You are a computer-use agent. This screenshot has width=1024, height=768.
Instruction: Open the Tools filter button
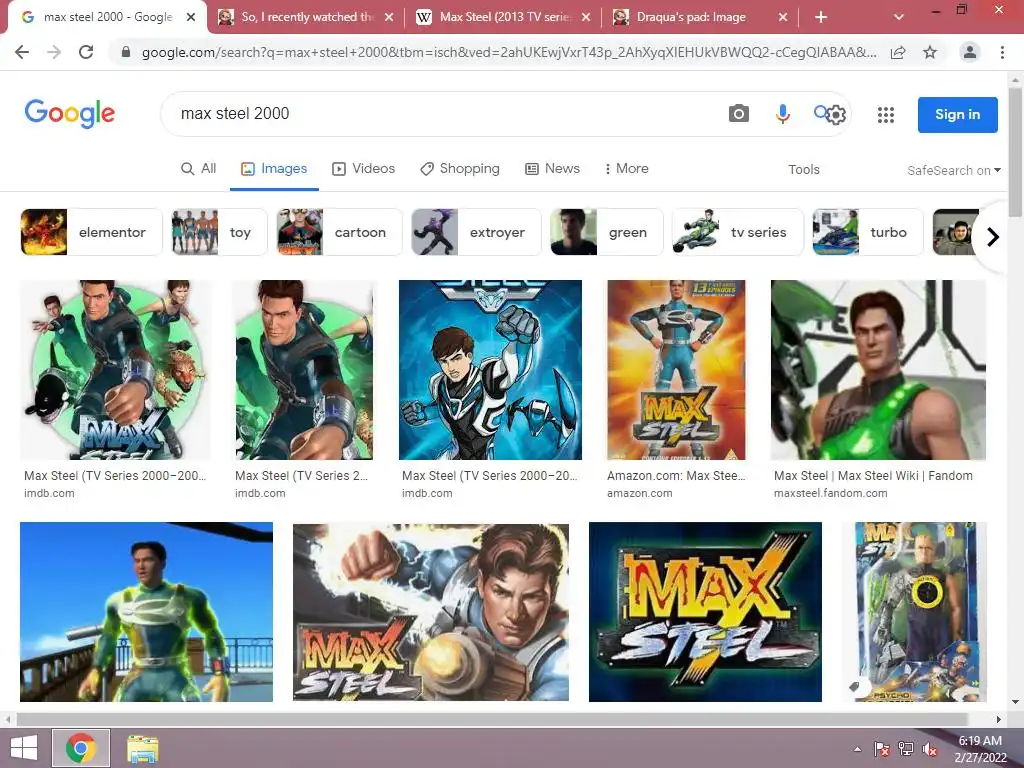(x=803, y=170)
